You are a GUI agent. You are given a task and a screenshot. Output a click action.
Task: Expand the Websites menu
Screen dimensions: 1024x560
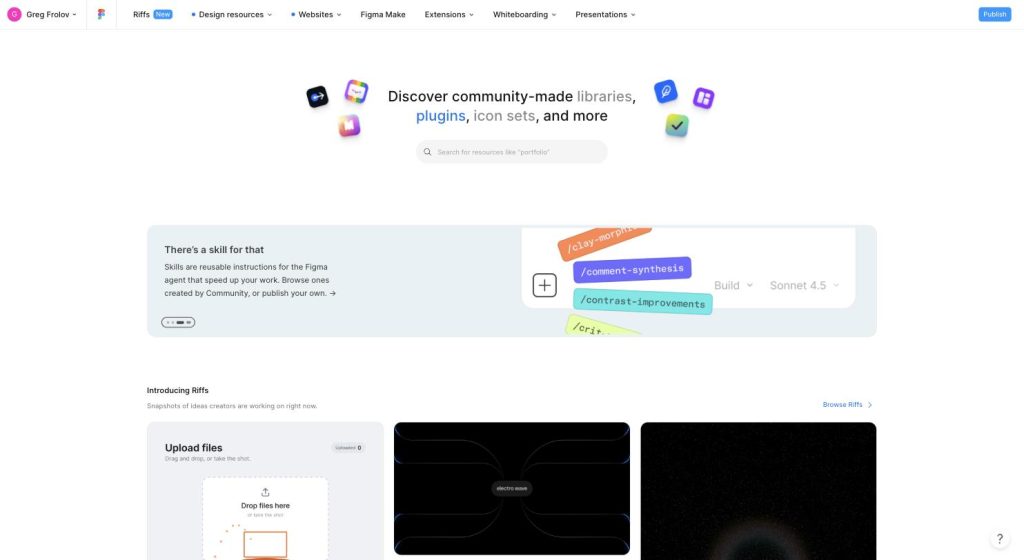(x=316, y=14)
